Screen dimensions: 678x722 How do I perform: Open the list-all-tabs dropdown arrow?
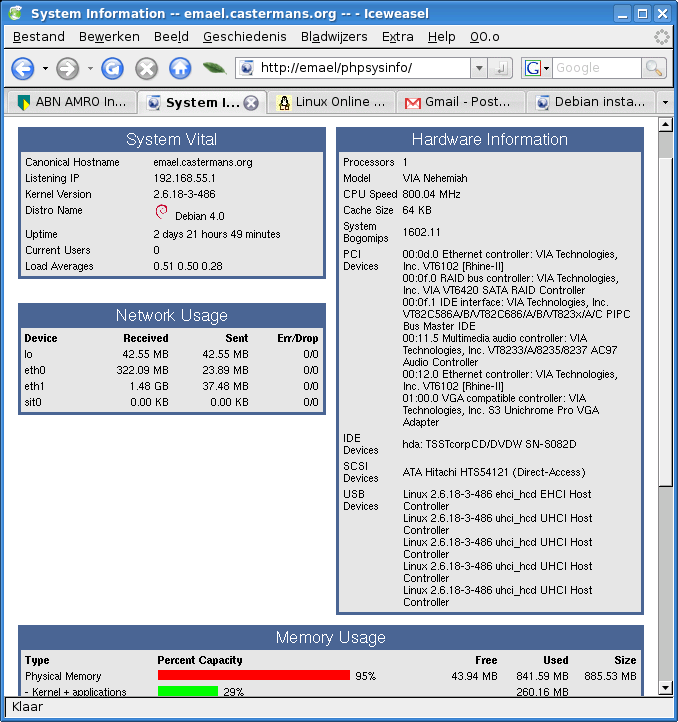click(x=665, y=102)
